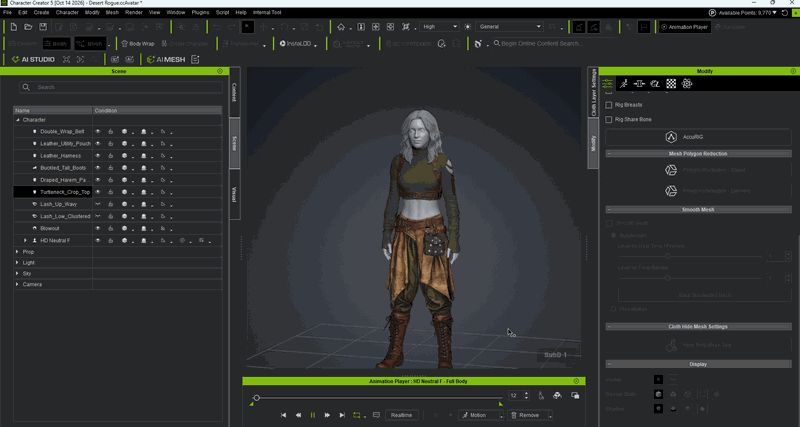Collapse the Character tree group
Screen dimensions: 800x427
point(17,120)
